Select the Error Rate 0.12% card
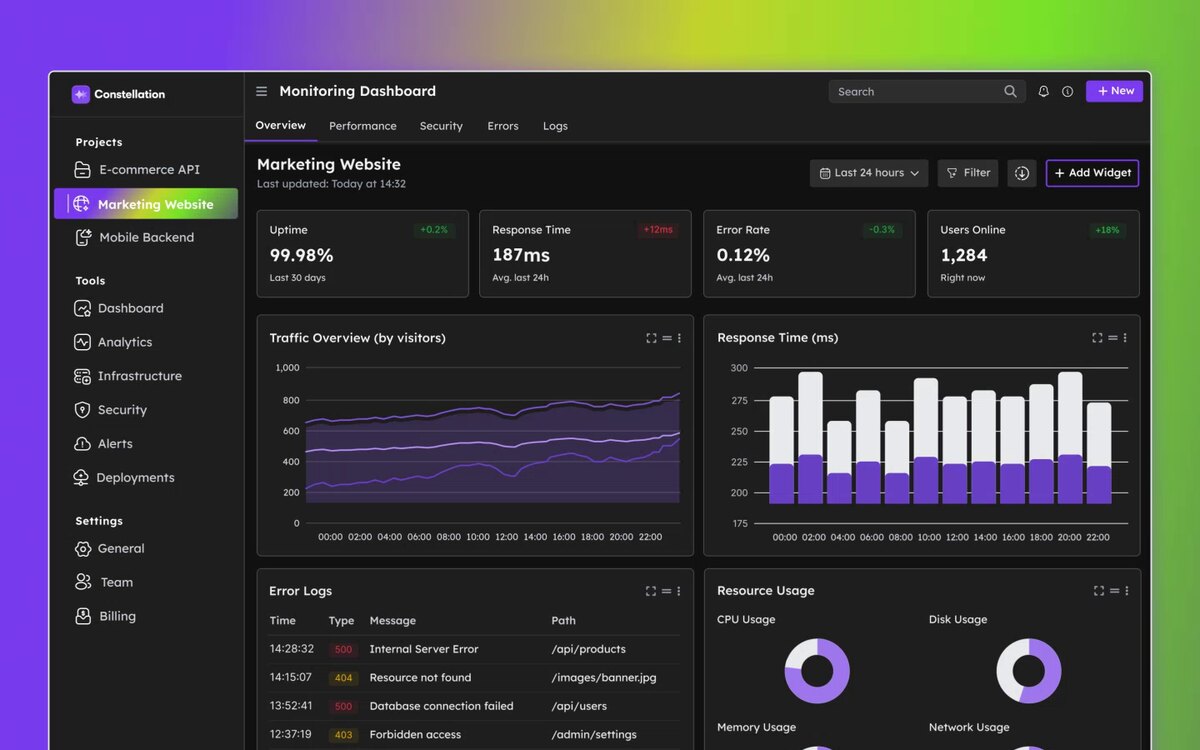 pyautogui.click(x=809, y=254)
